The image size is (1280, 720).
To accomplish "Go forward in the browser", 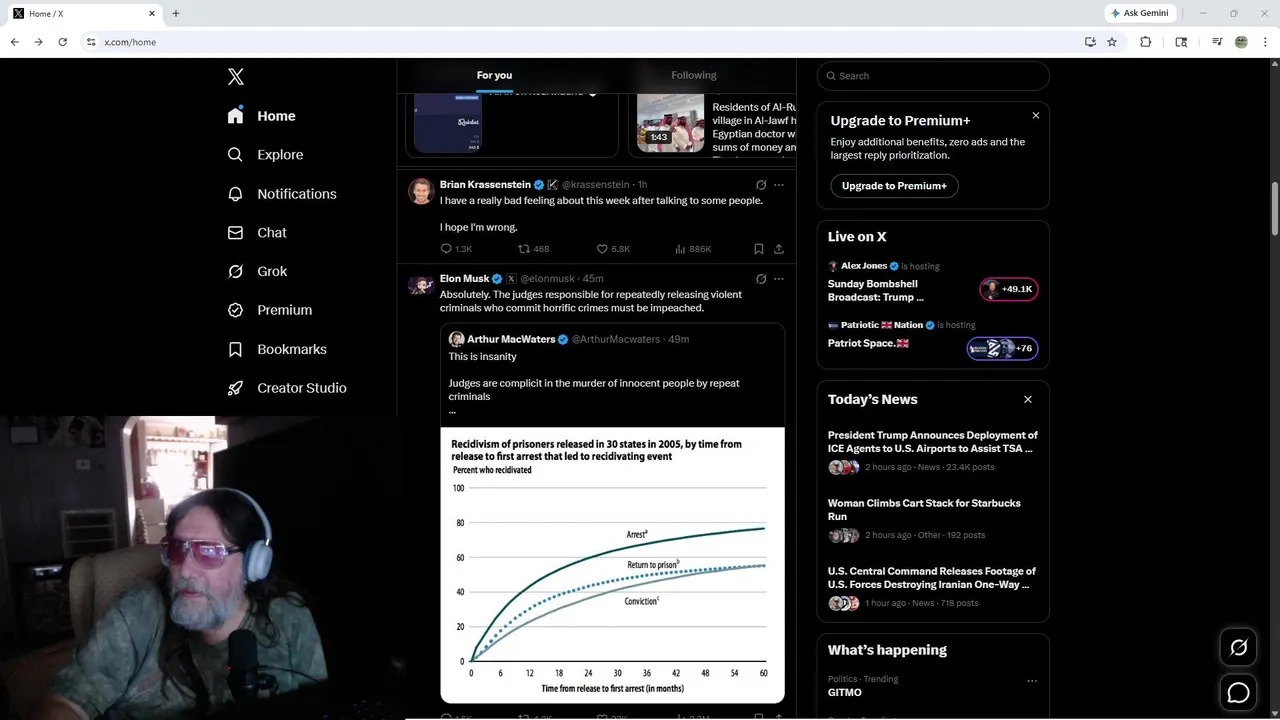I will point(38,42).
